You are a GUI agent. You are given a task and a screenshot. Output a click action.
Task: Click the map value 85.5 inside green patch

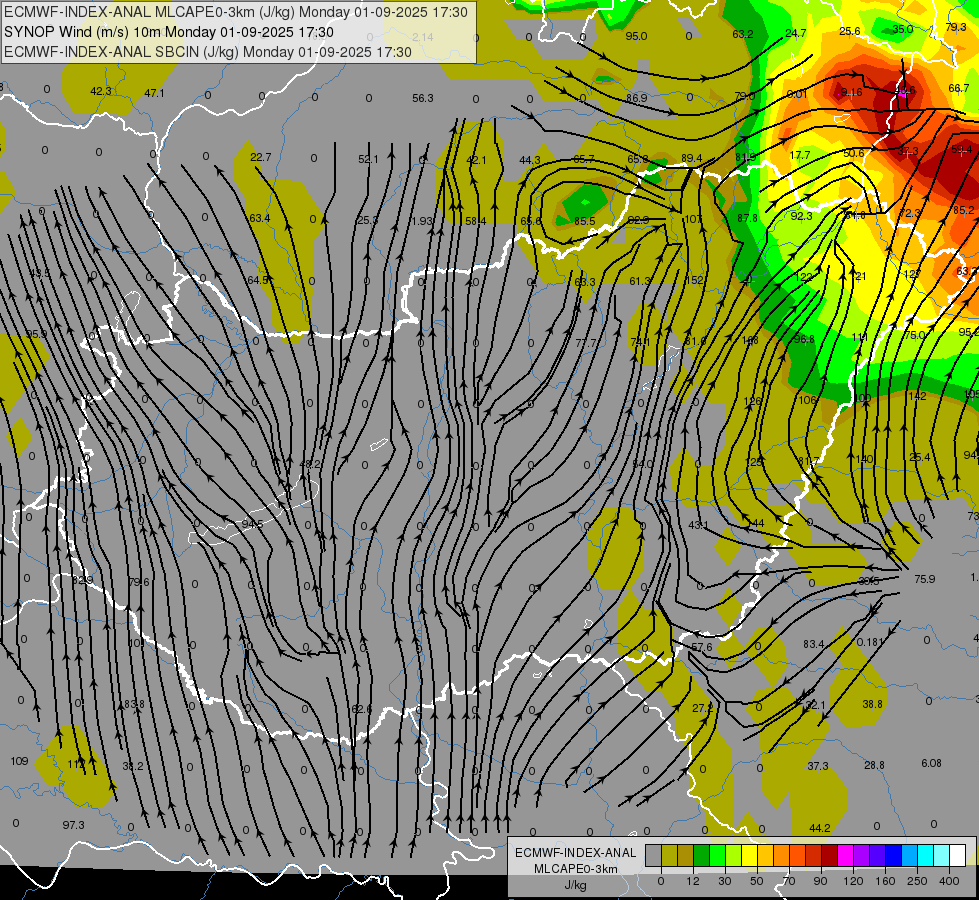584,221
